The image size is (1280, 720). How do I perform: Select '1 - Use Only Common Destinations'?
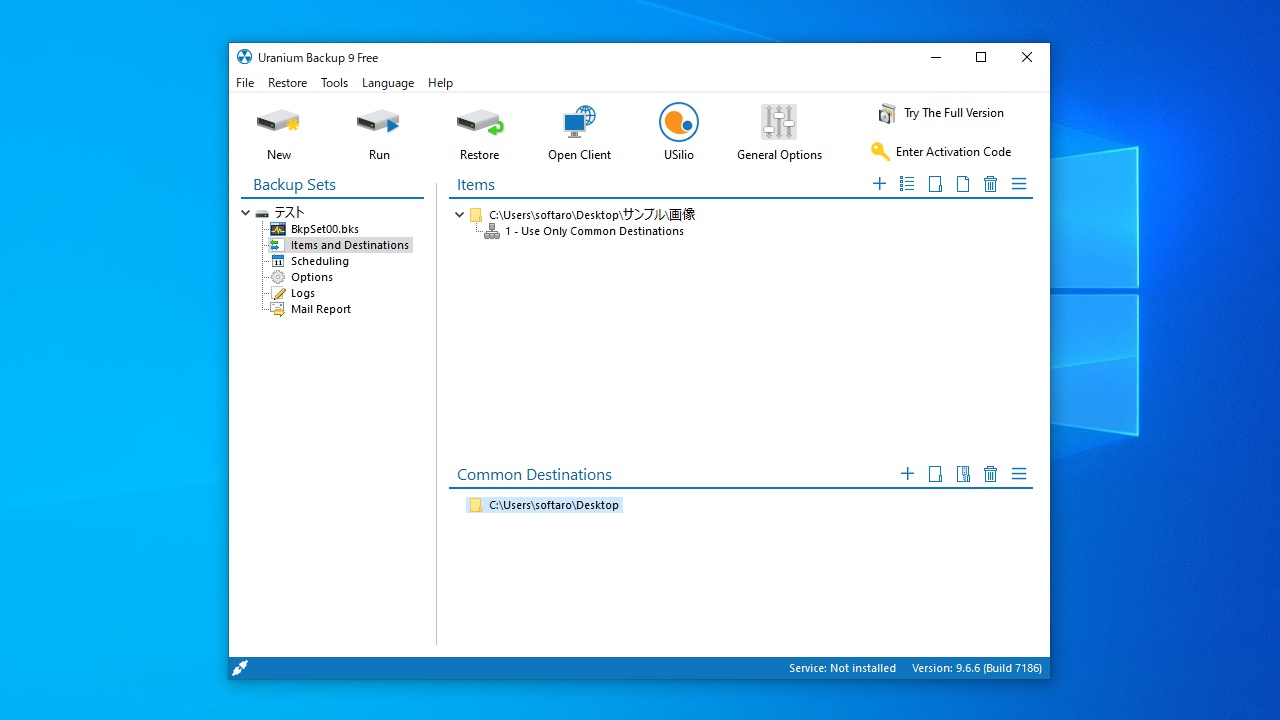[x=594, y=231]
